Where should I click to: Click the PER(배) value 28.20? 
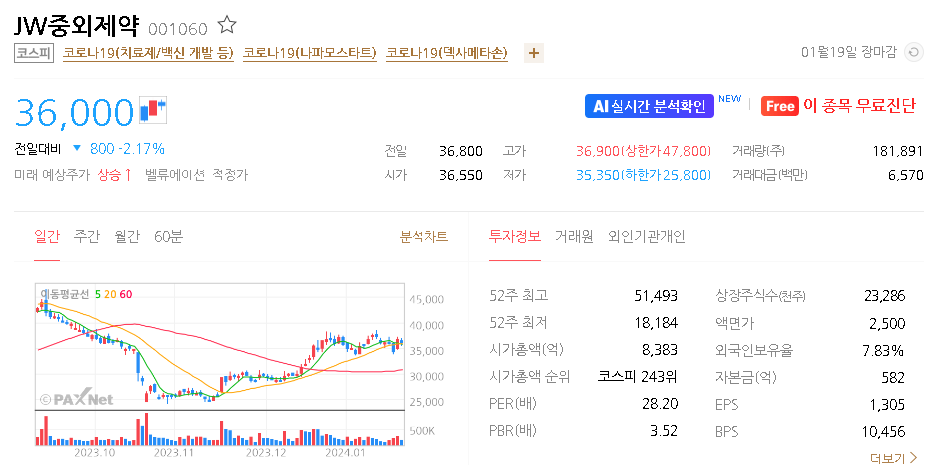point(660,404)
